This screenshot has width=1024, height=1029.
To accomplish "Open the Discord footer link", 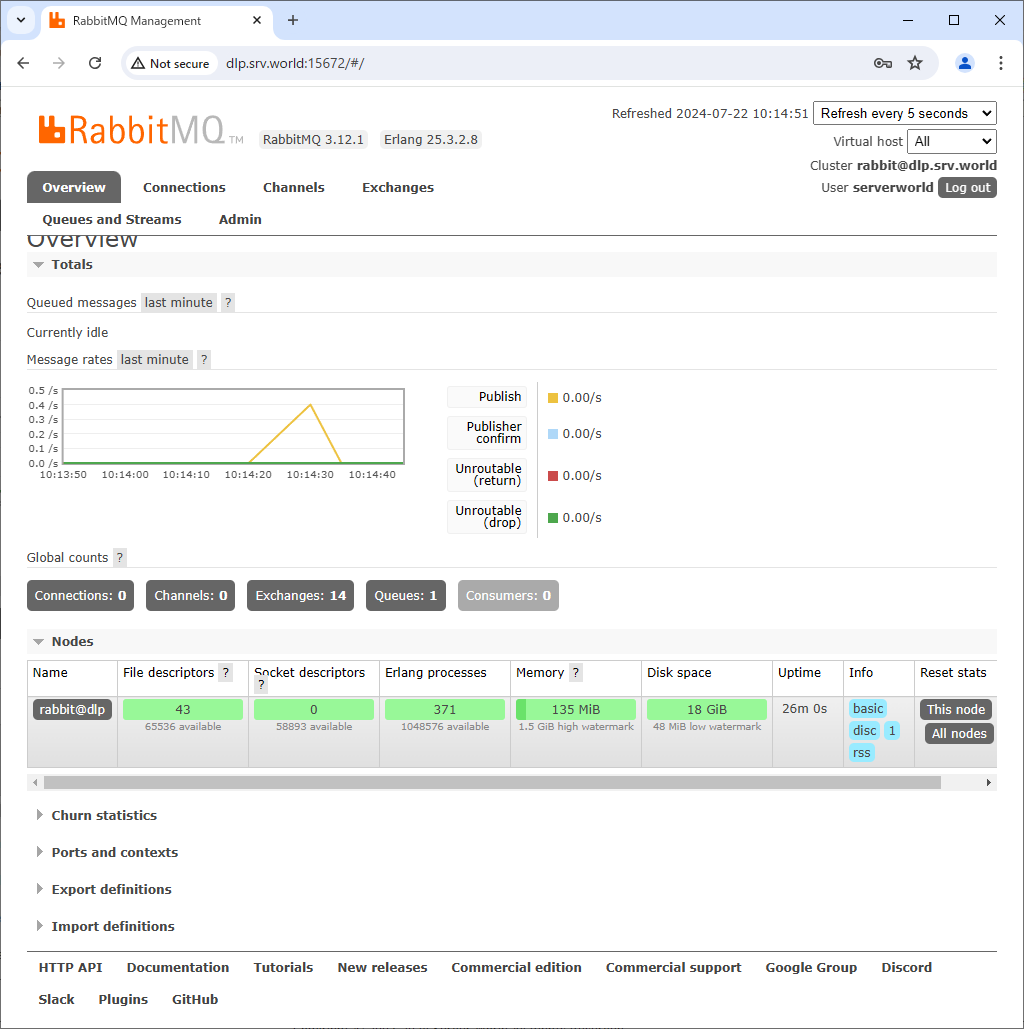I will (x=907, y=967).
